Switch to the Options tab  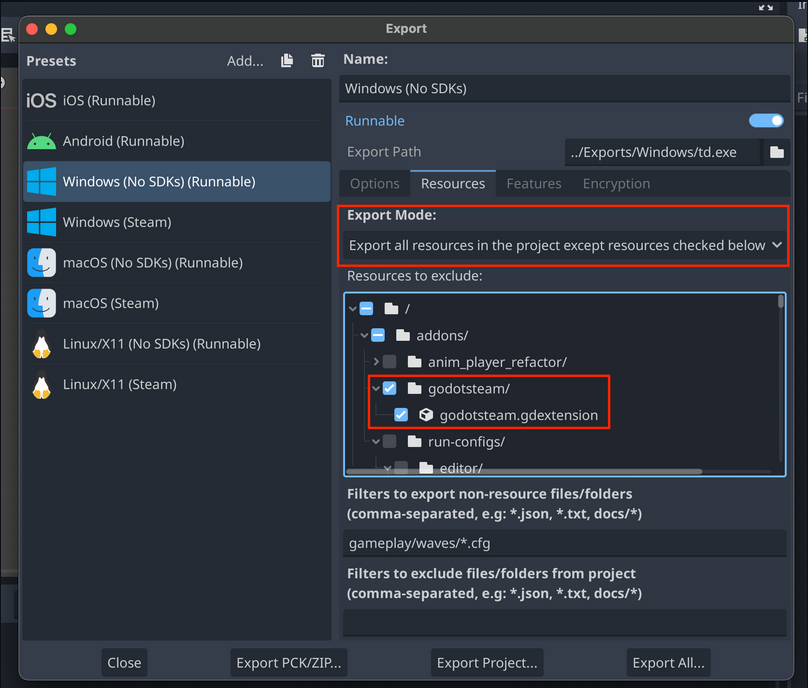pyautogui.click(x=375, y=184)
